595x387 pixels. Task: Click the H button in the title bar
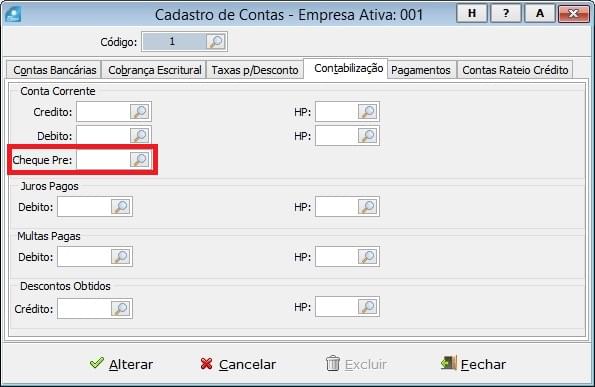[472, 14]
